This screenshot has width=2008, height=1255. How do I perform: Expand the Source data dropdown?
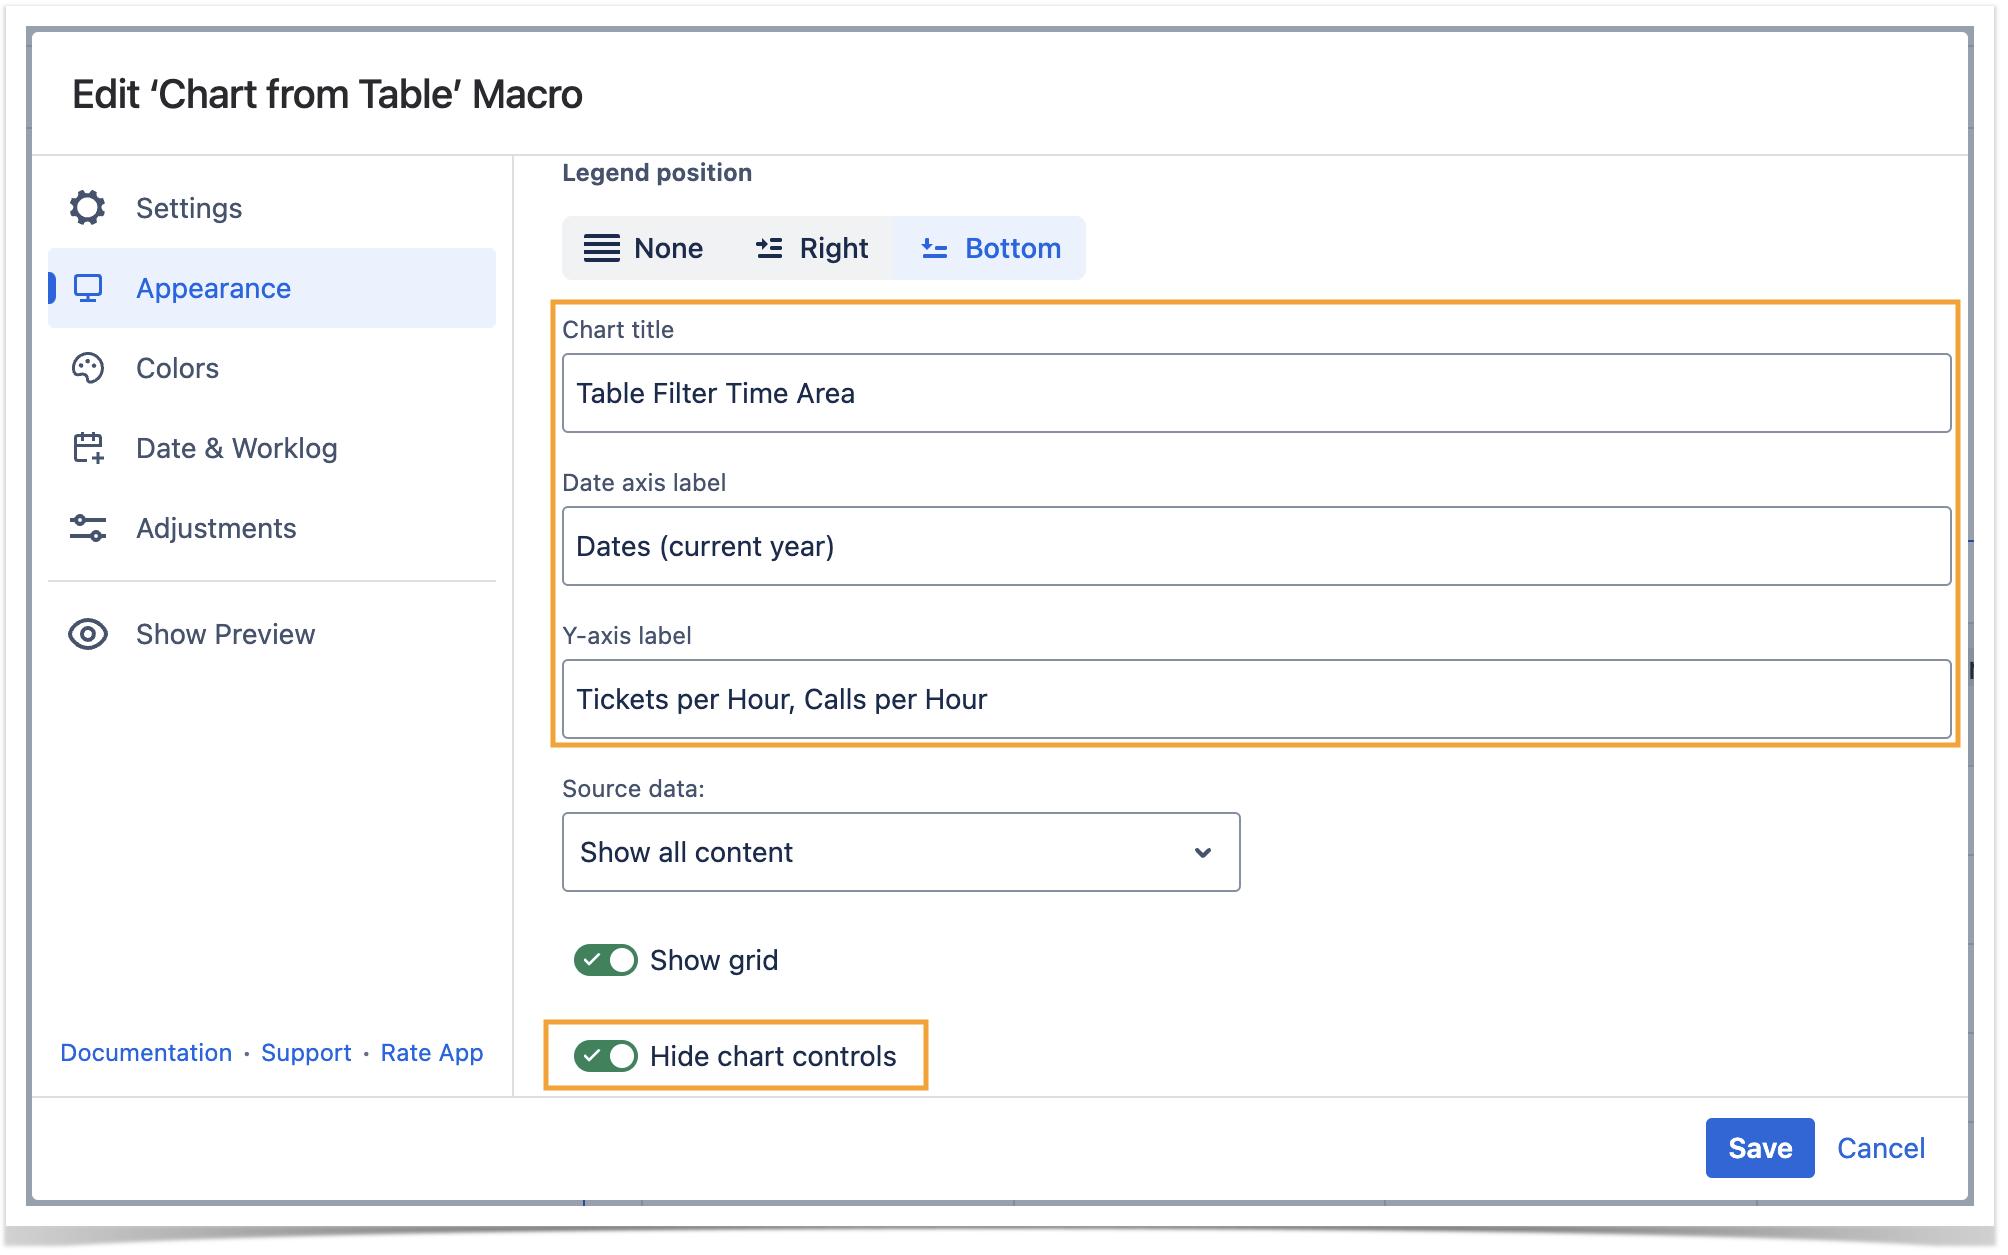900,852
